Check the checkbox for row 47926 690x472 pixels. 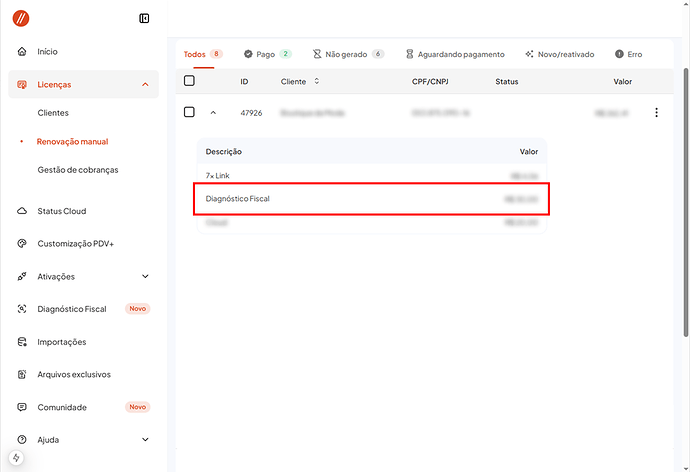[189, 112]
